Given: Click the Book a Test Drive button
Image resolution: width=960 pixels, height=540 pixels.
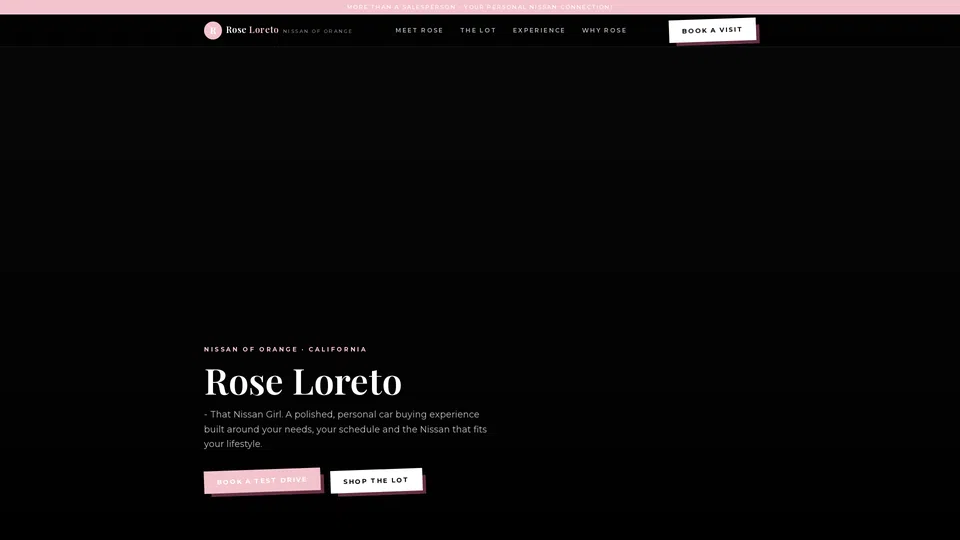Looking at the screenshot, I should tap(262, 481).
